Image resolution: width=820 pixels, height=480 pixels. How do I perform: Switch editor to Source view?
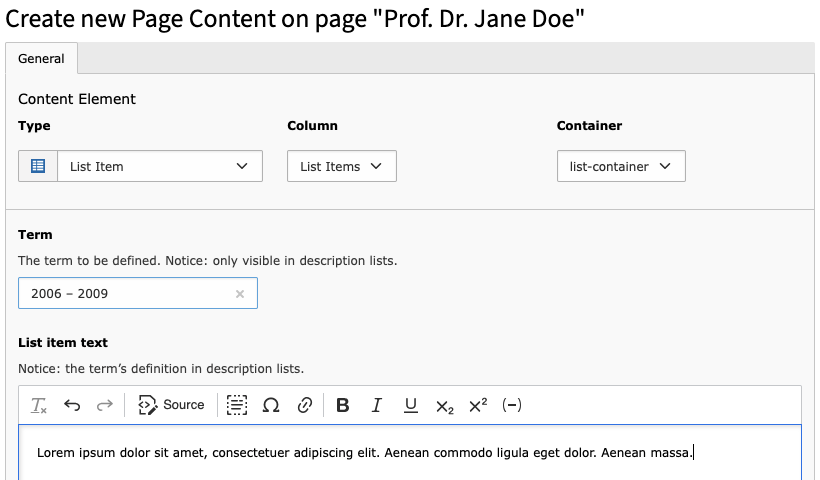pos(171,405)
